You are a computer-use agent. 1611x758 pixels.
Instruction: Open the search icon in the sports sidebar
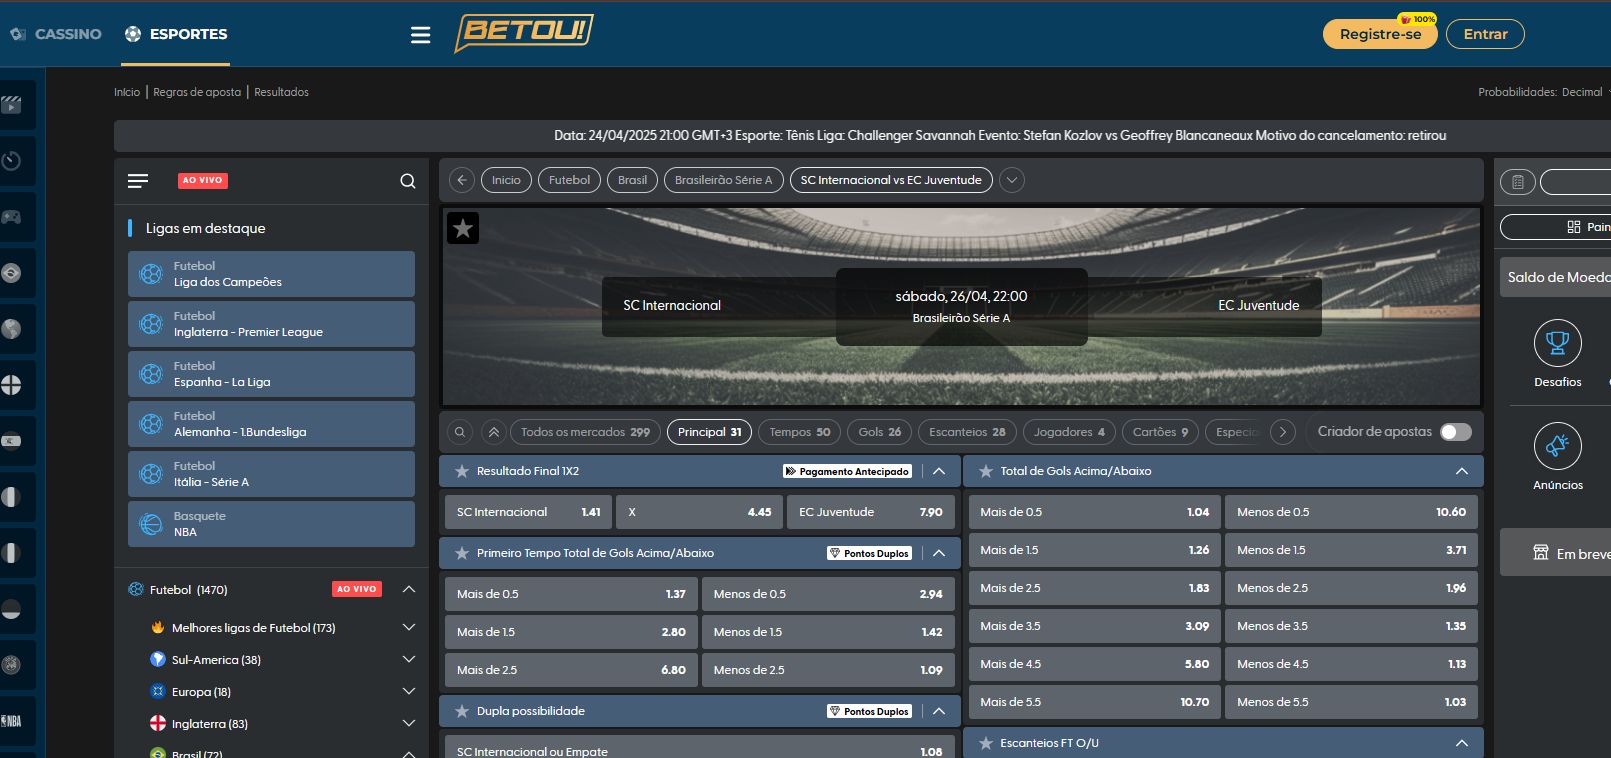[x=408, y=181]
